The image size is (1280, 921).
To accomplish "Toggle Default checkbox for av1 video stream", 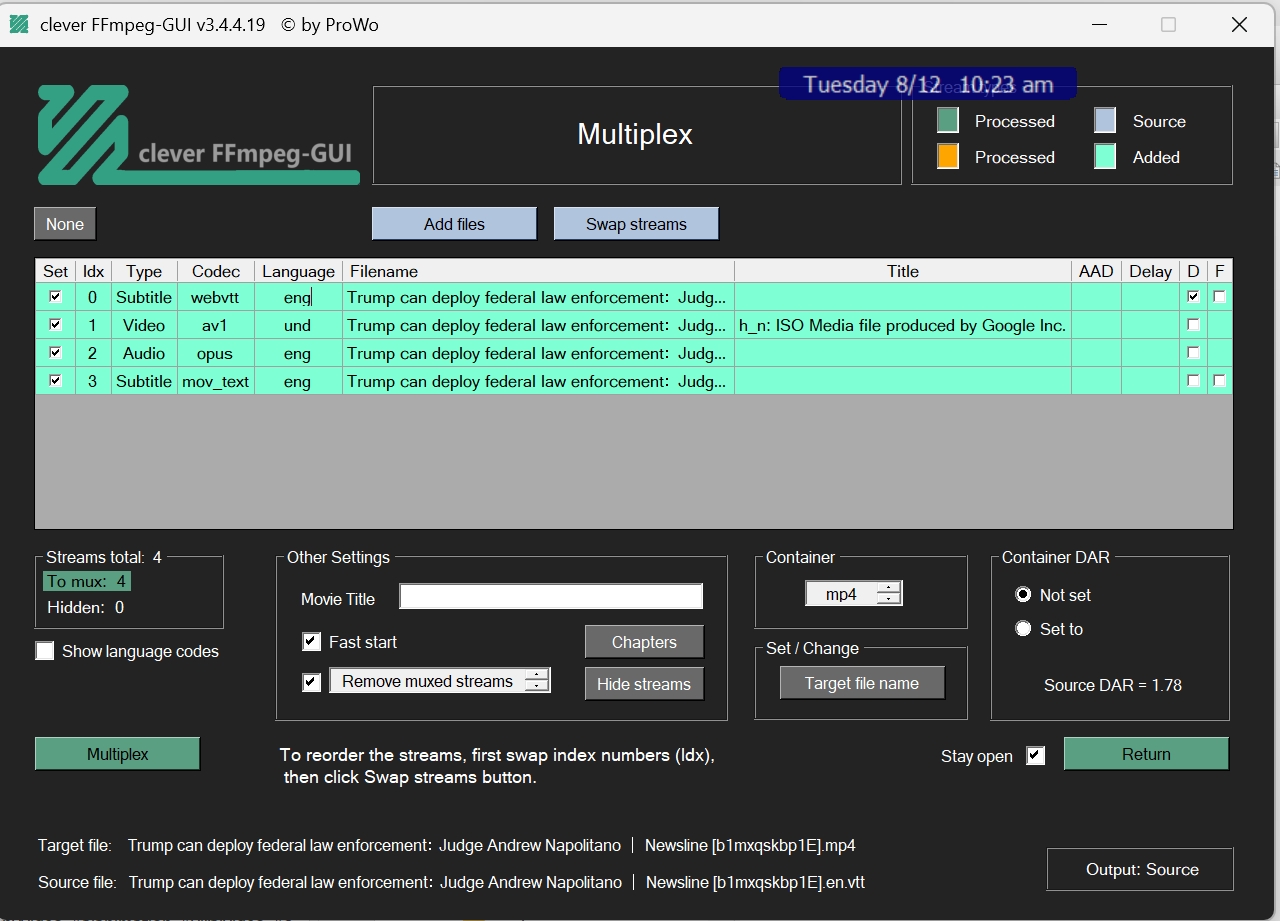I will point(1193,325).
